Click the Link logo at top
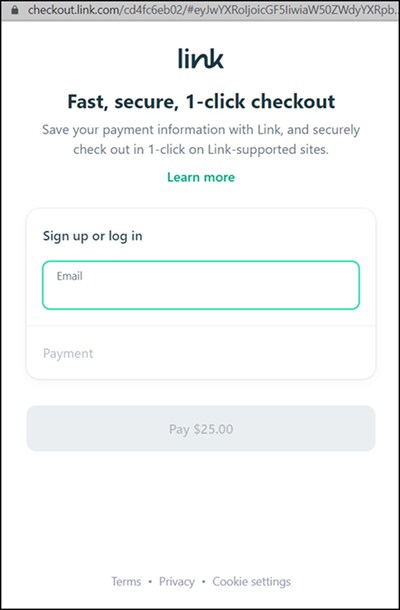The width and height of the screenshot is (400, 610). (x=201, y=59)
